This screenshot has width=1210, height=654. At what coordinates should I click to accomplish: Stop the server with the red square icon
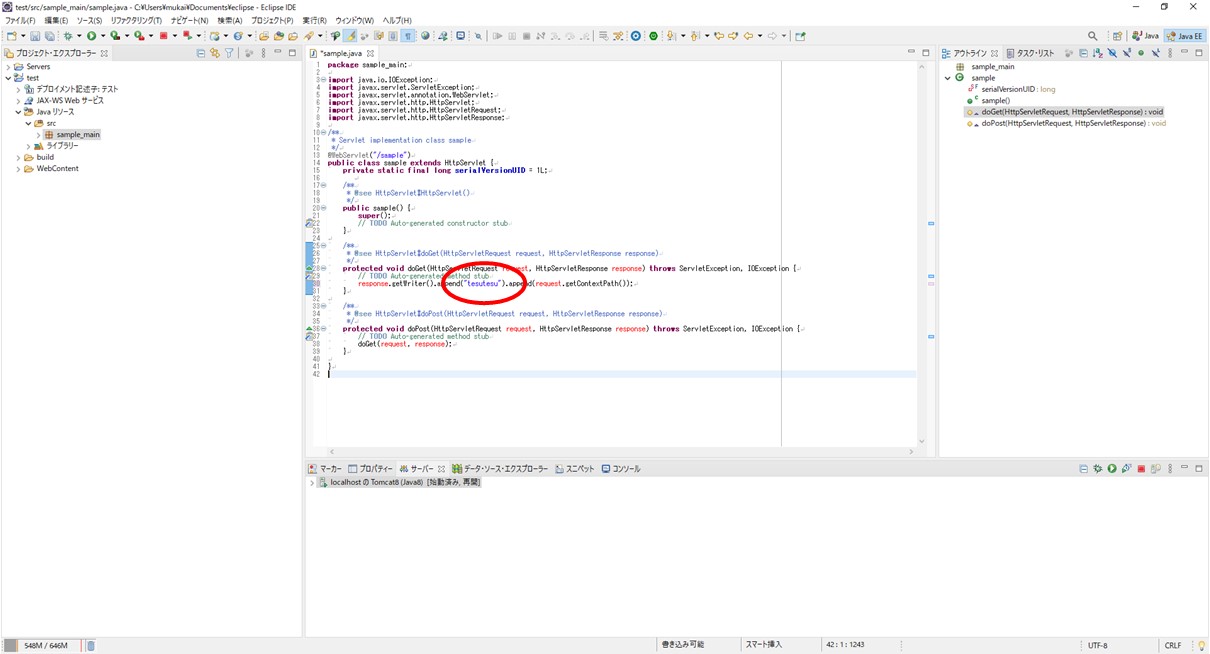click(x=1141, y=468)
